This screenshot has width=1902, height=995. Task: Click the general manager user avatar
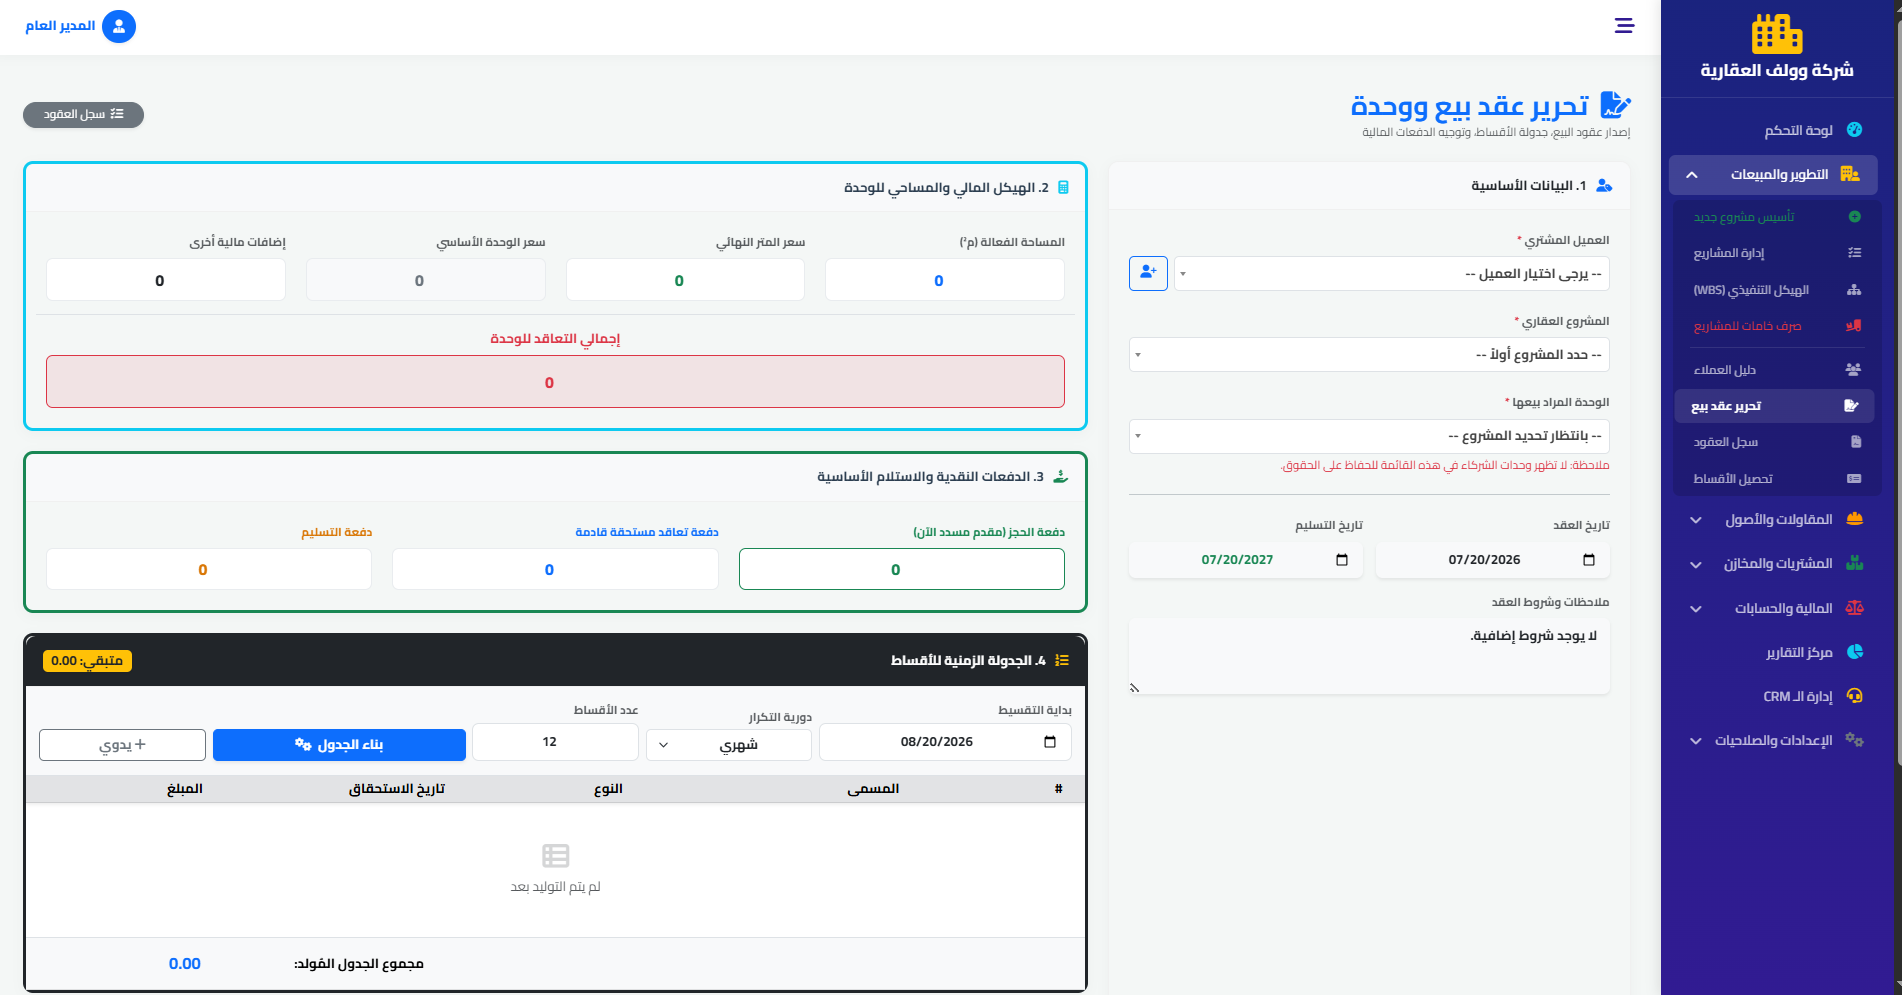point(119,26)
